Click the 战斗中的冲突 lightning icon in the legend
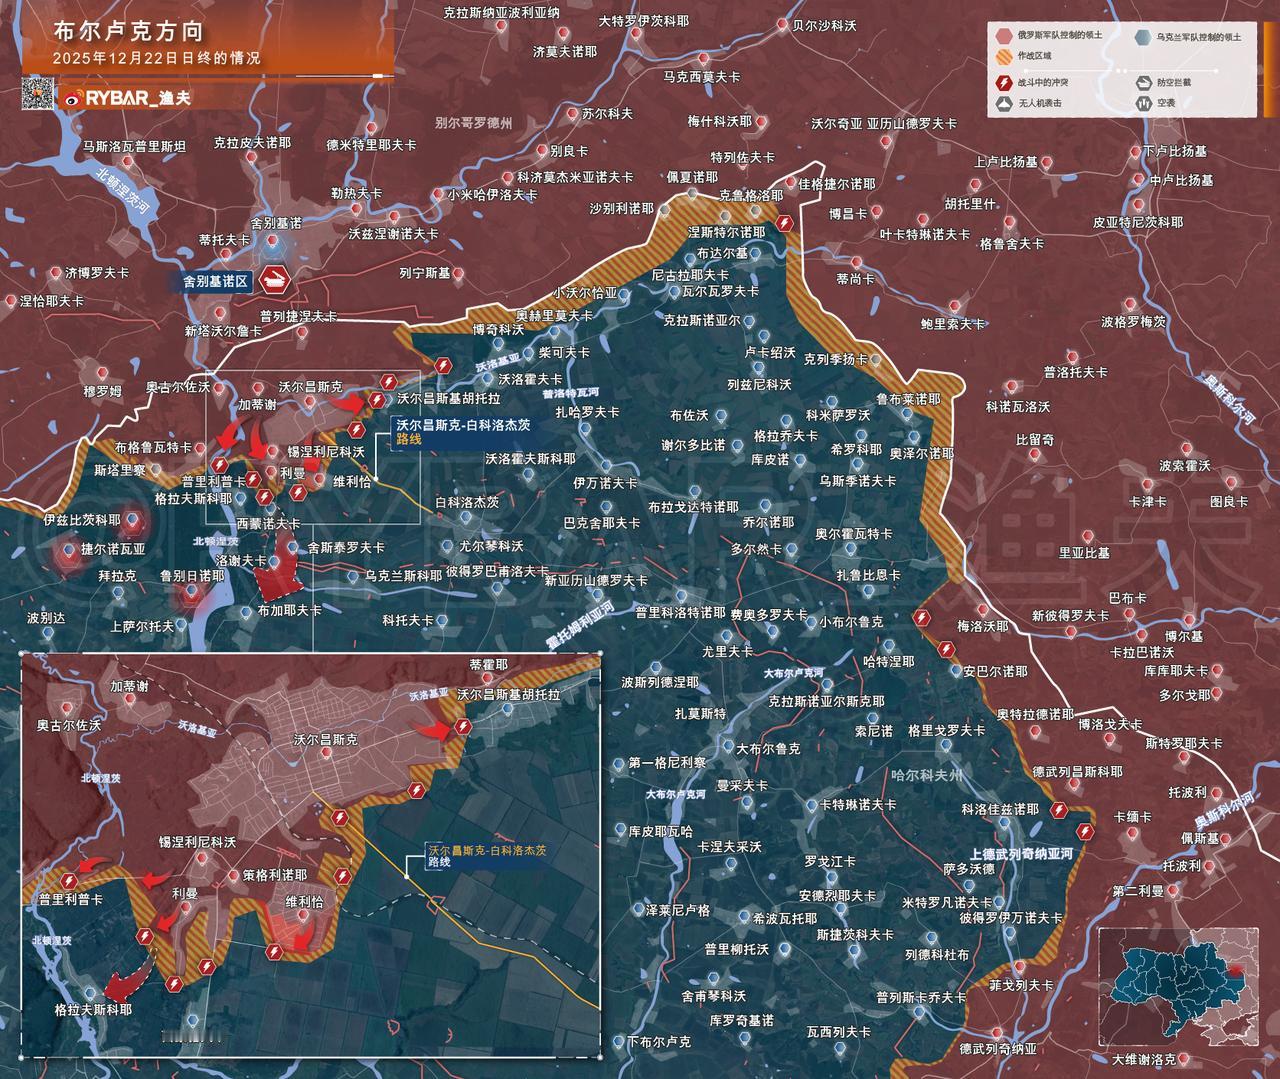Viewport: 1280px width, 1079px height. pos(1003,82)
